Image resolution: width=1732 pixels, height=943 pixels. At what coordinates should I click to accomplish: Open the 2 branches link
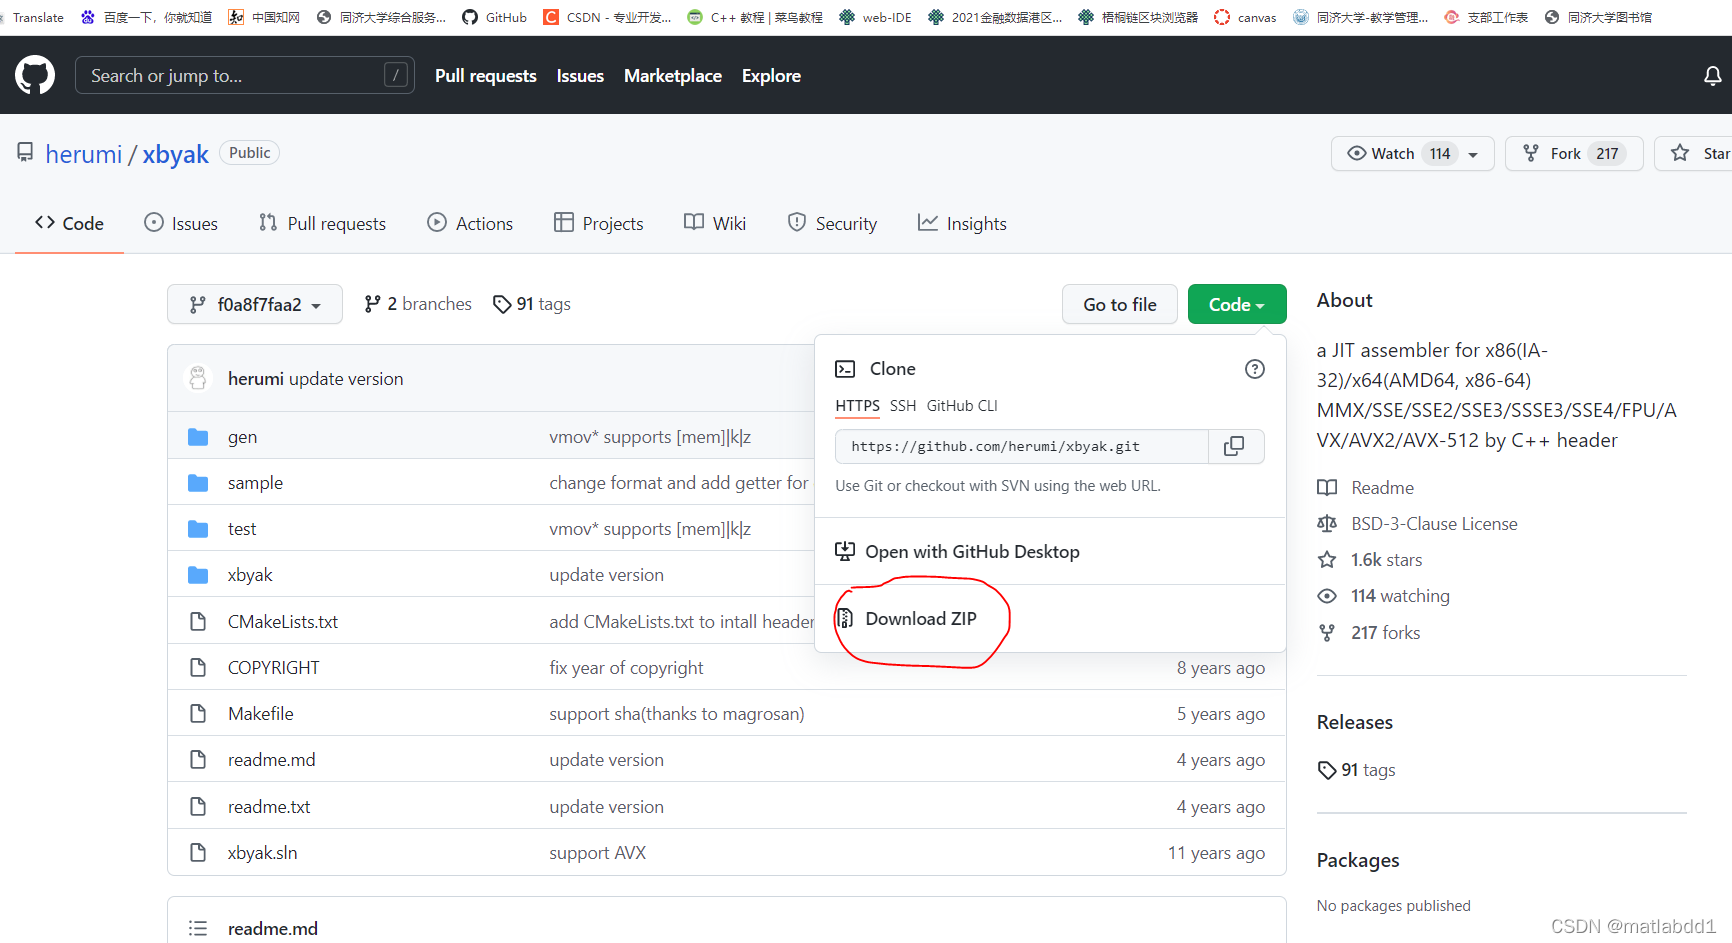coord(418,303)
